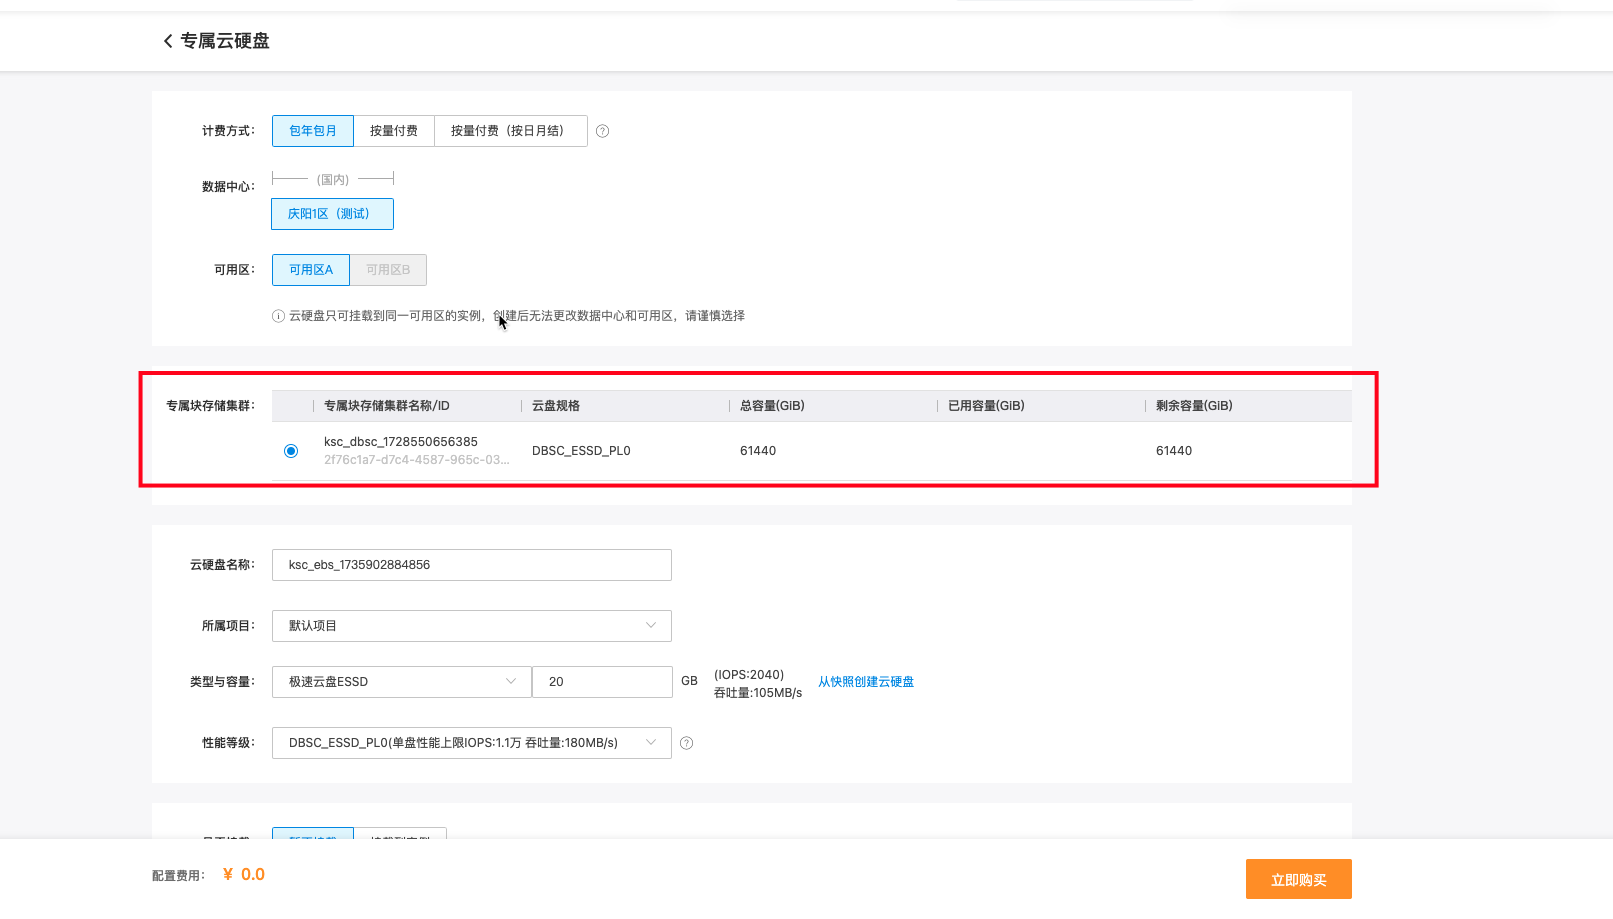The height and width of the screenshot is (919, 1613).
Task: Click the cluster ID starting 2f76c1a7
Action: point(417,460)
